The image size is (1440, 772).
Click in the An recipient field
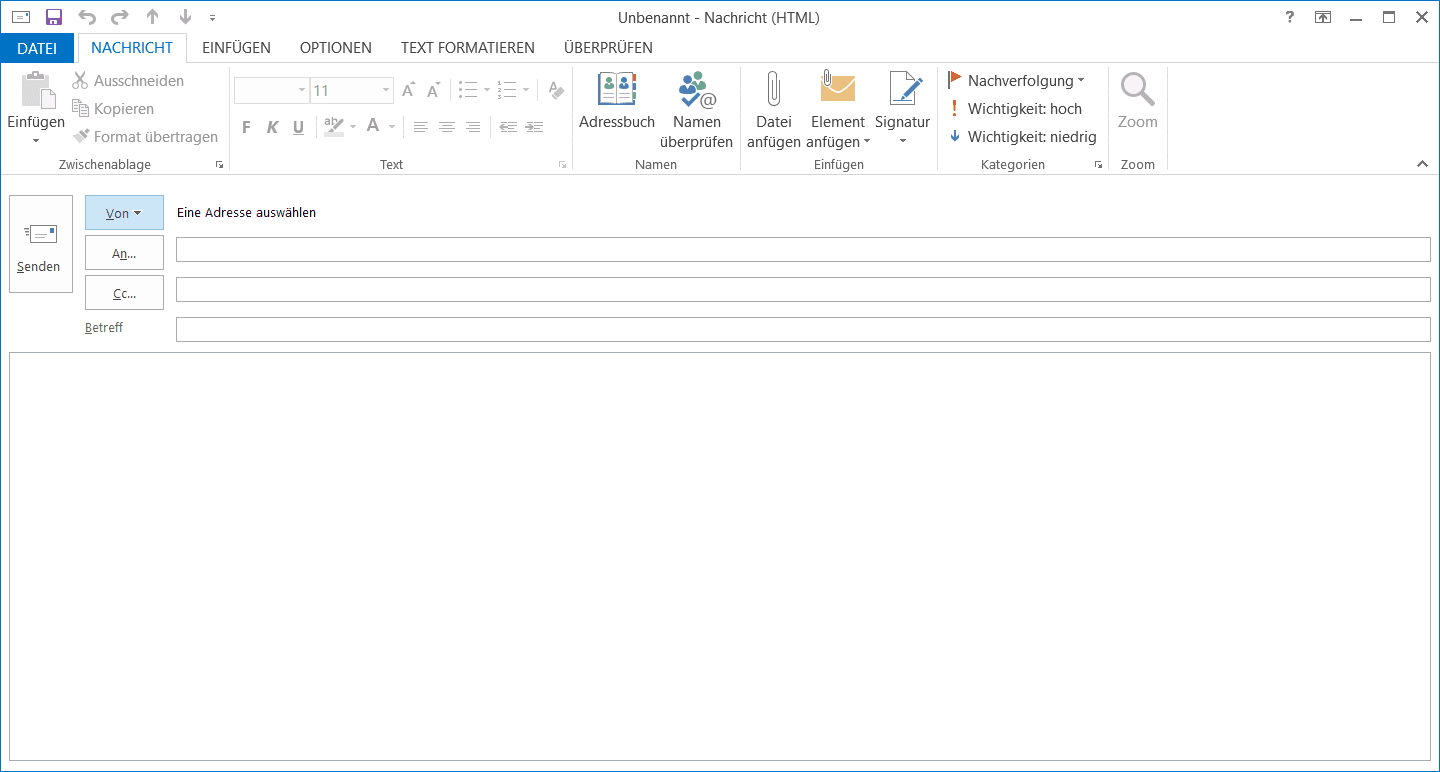[x=803, y=250]
